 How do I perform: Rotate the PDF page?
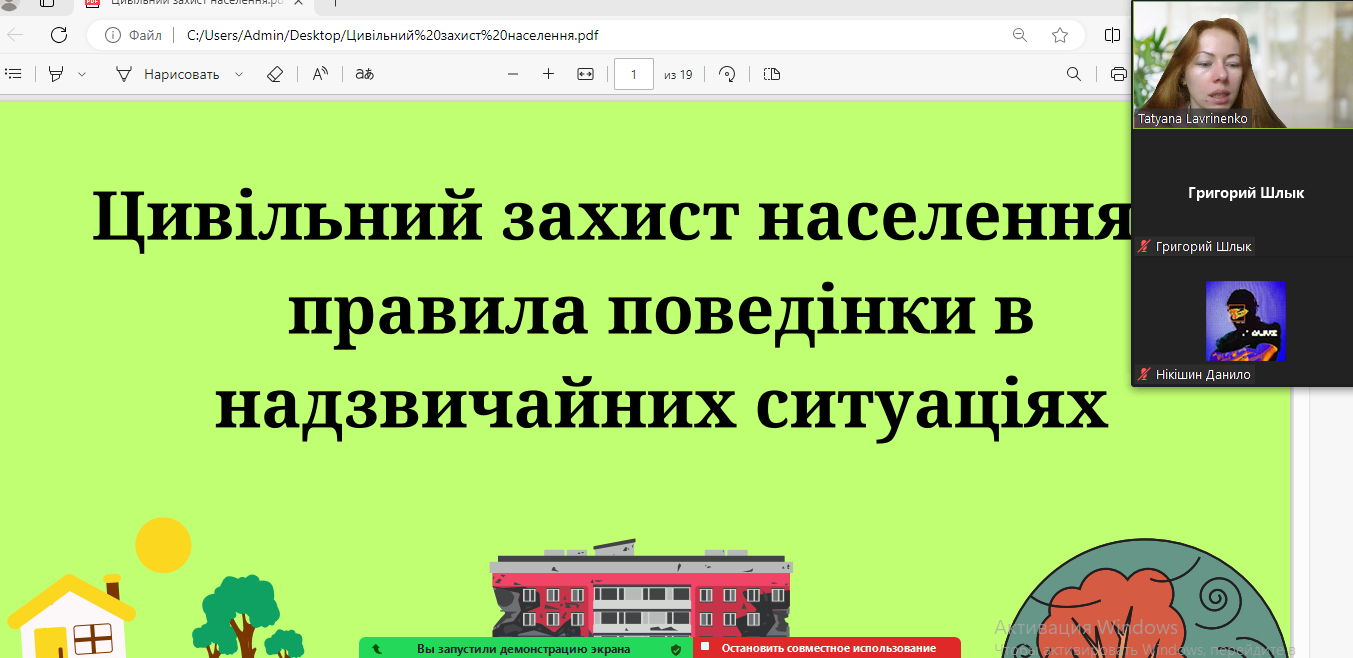tap(728, 74)
